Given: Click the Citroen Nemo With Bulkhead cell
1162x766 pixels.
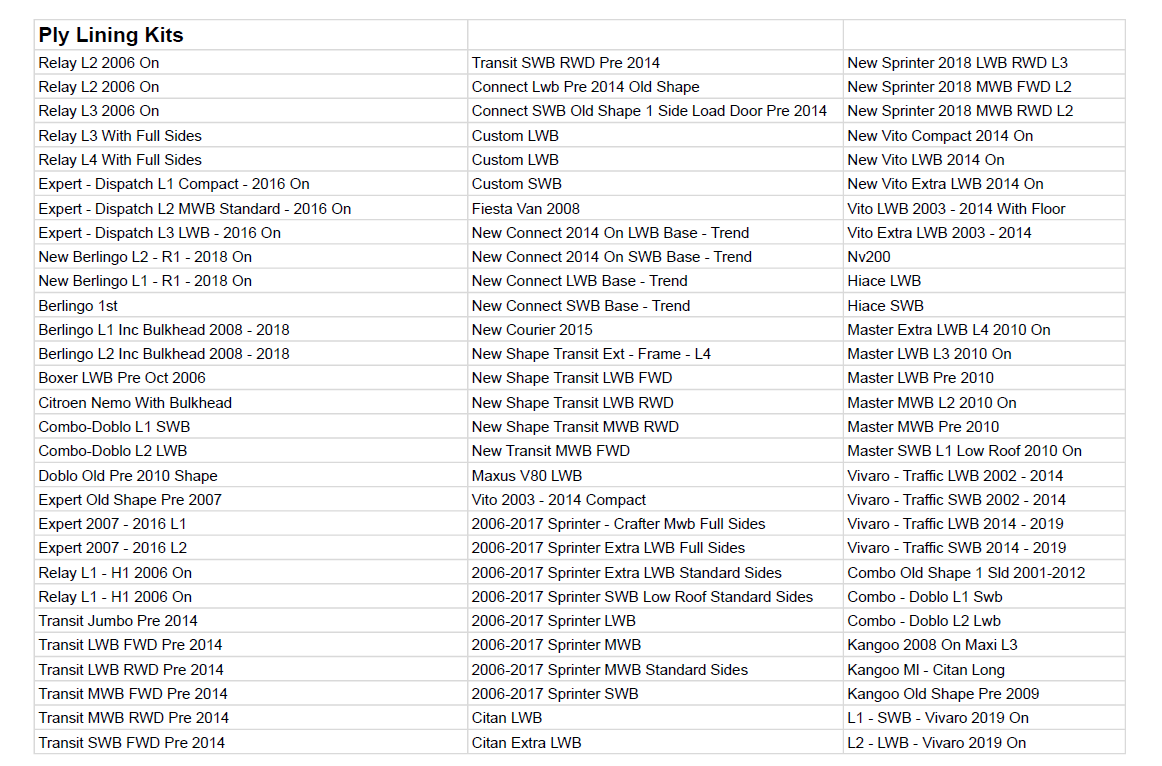Looking at the screenshot, I should point(135,403).
